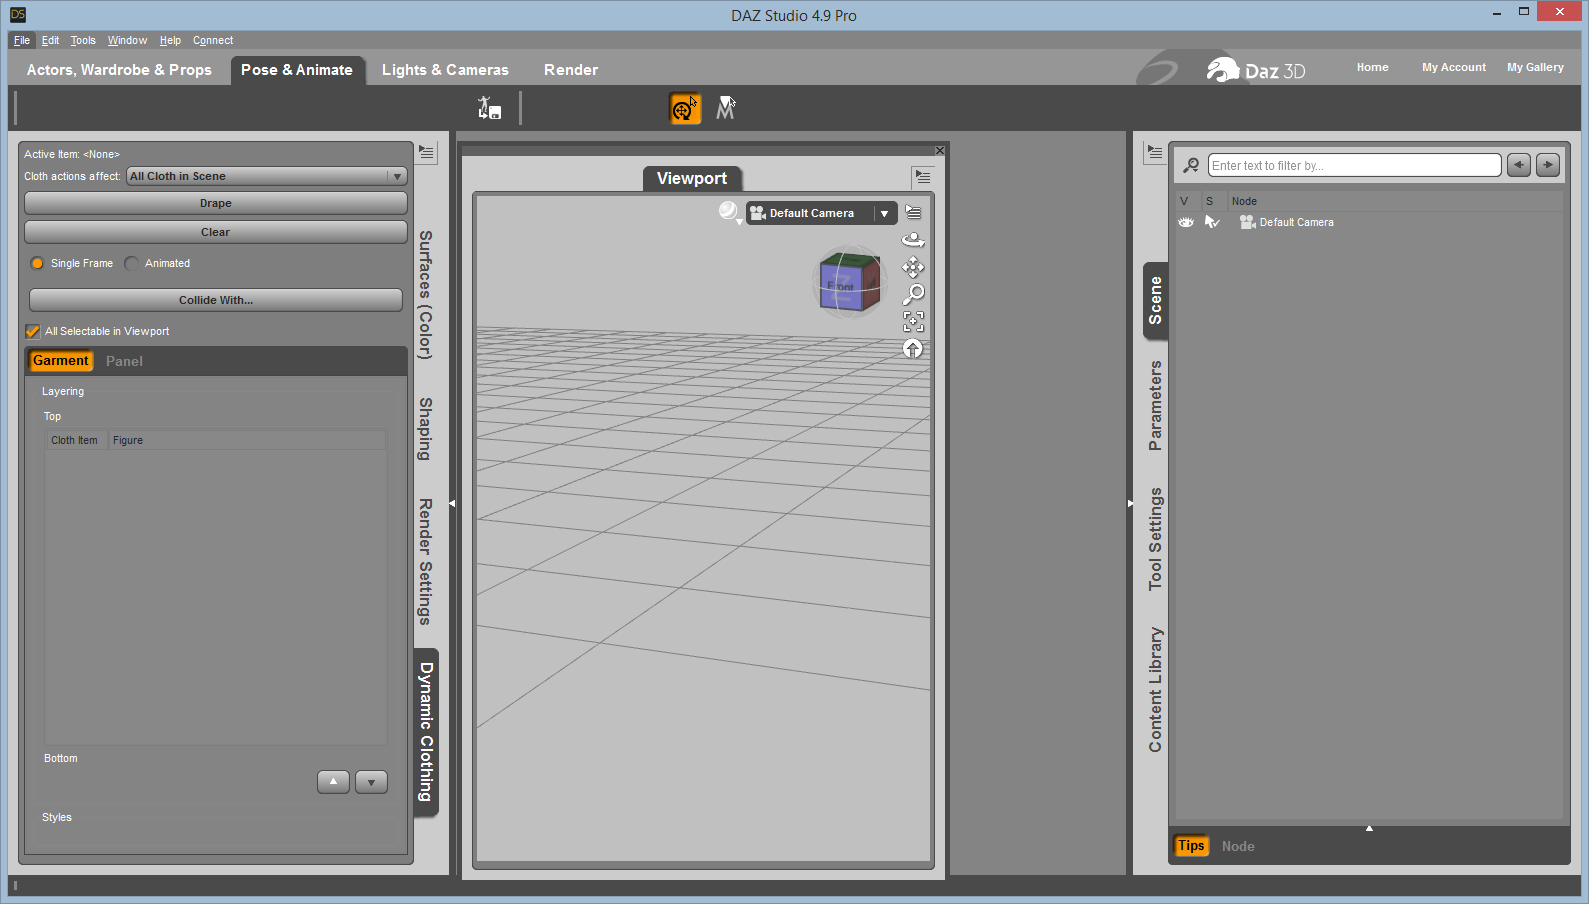This screenshot has height=904, width=1589.
Task: Collapse the left pane with the arrow handle
Action: pos(452,503)
